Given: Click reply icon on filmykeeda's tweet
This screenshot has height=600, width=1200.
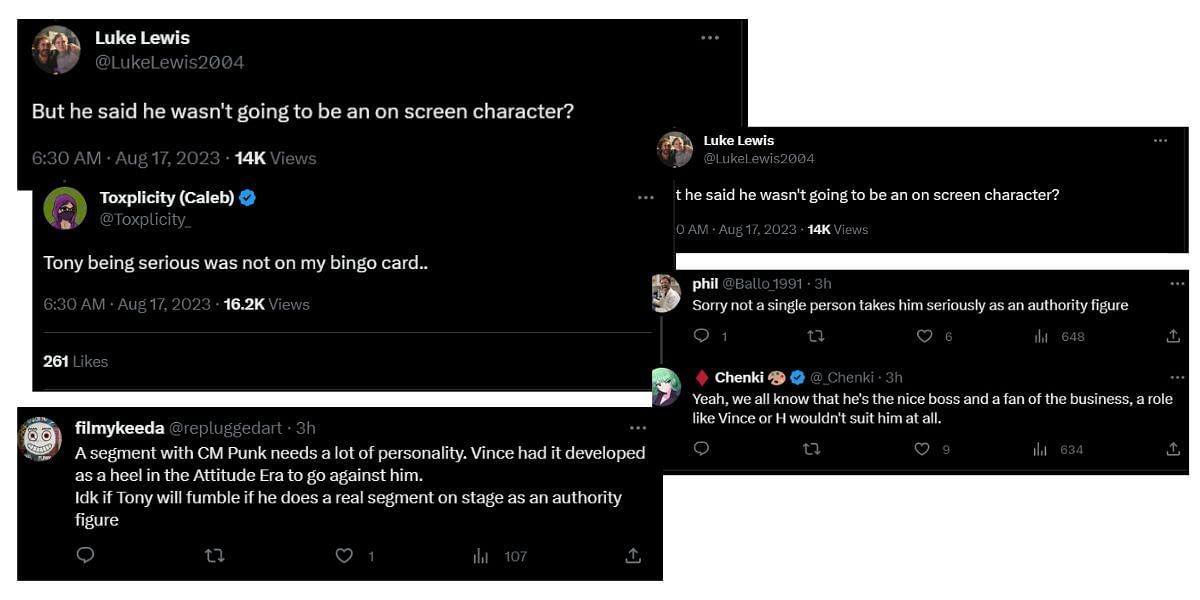Looking at the screenshot, I should pos(85,556).
